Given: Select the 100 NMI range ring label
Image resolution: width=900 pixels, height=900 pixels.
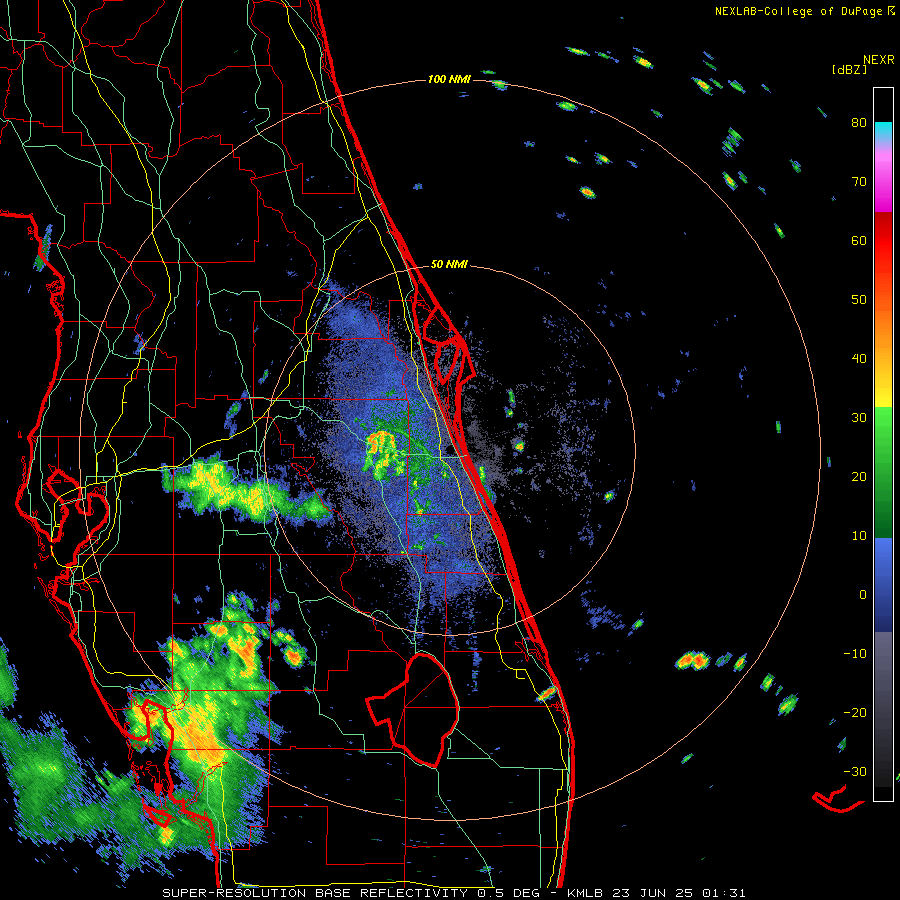Looking at the screenshot, I should click(x=449, y=79).
